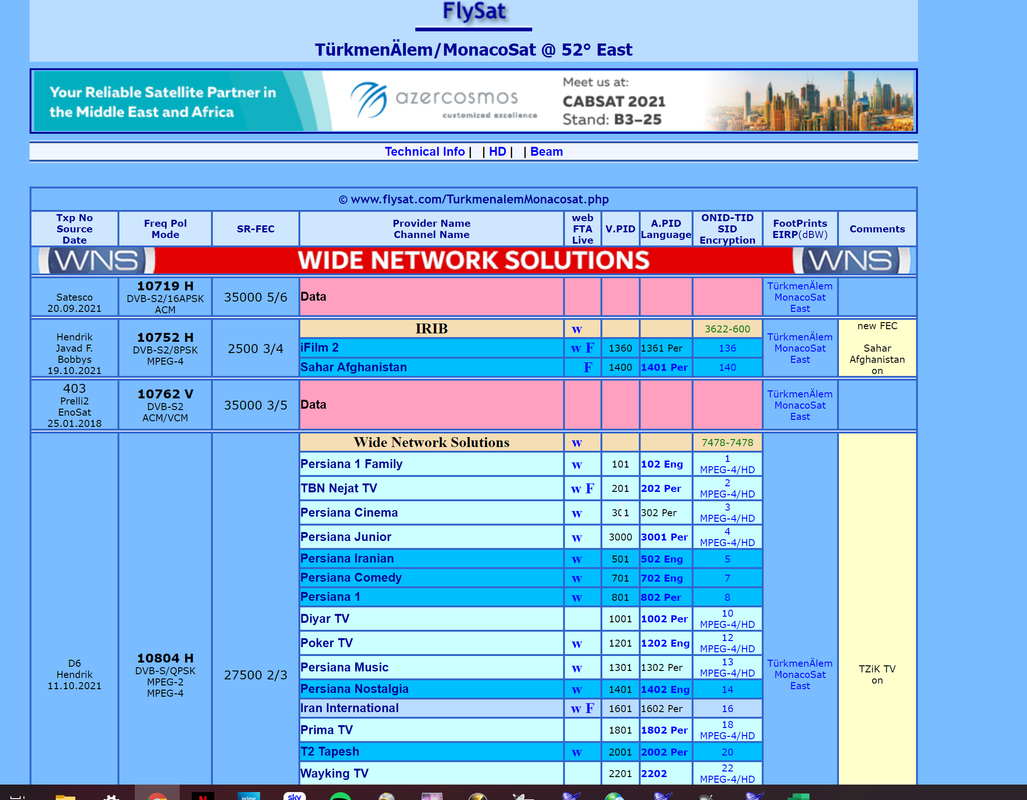Screen dimensions: 1027x800
Task: Click the Persiana Music channel name
Action: 345,668
